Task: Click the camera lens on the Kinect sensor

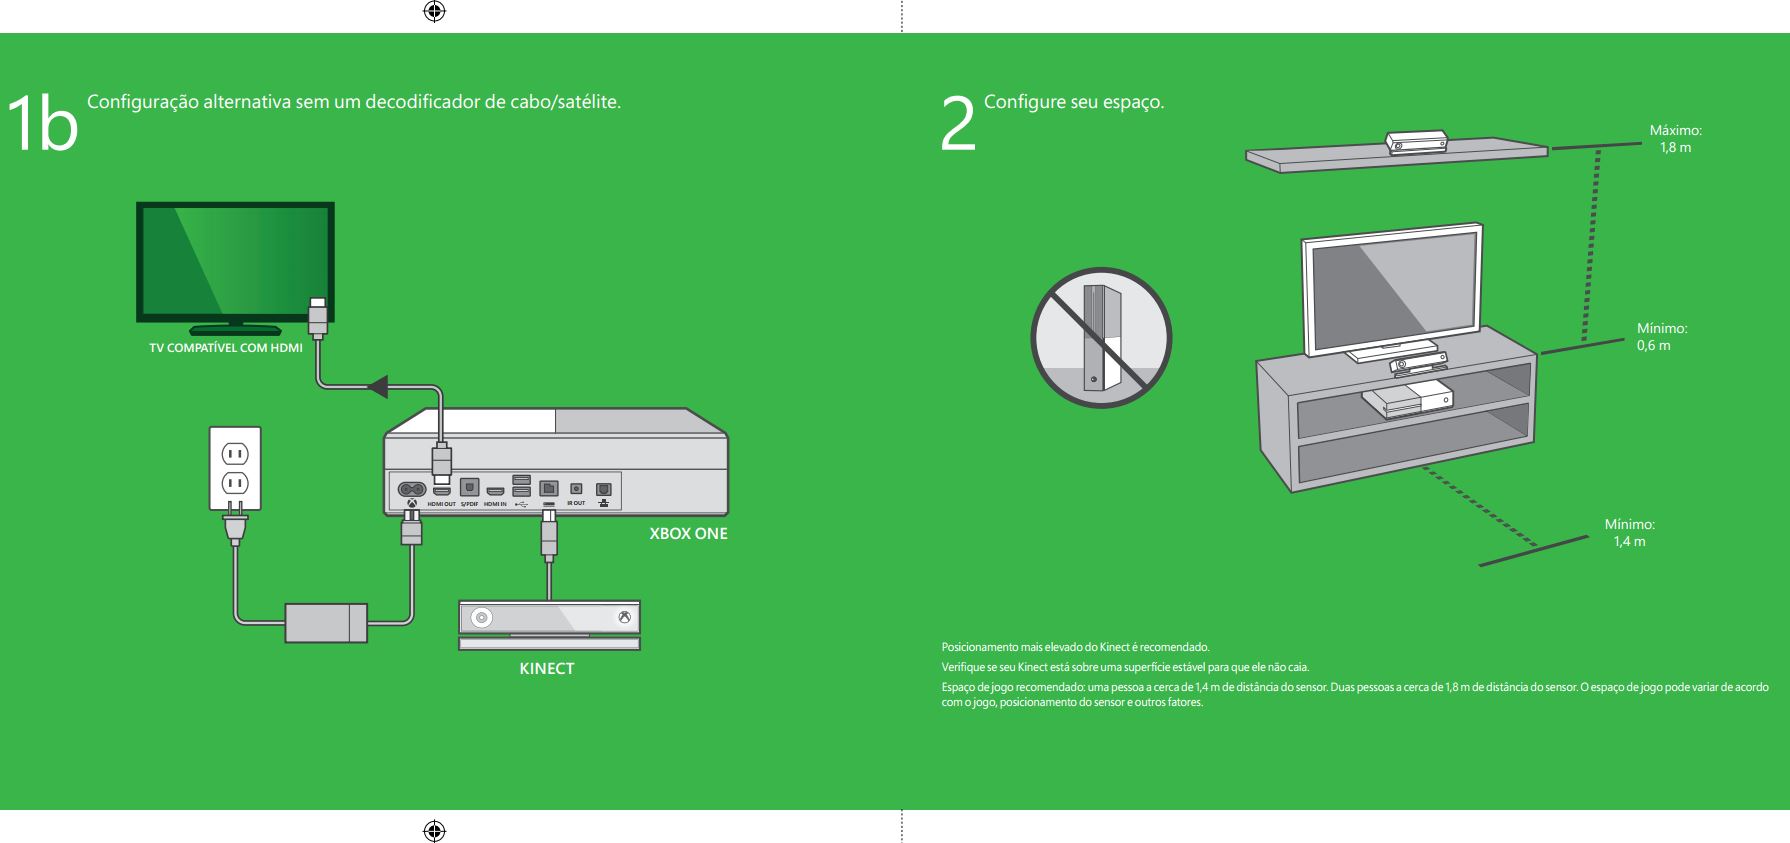Action: pyautogui.click(x=482, y=618)
